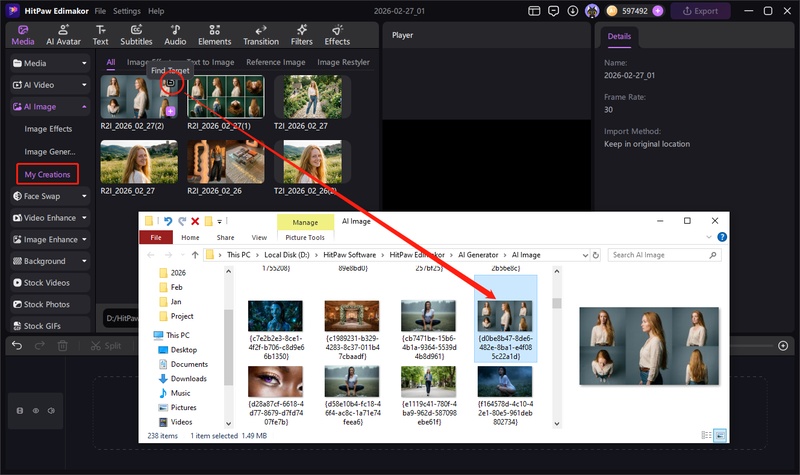Switch Explorer to large thumbnails view

click(x=720, y=435)
